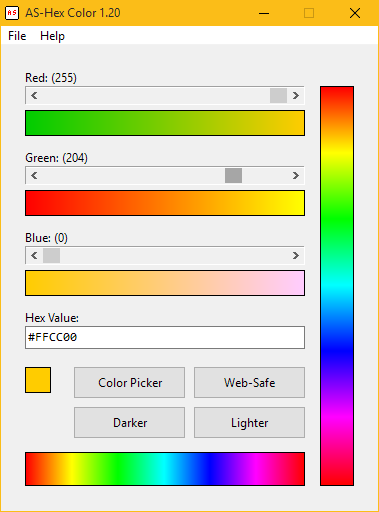This screenshot has height=512, width=379.
Task: Click the Green scrollbar left arrow
Action: 34,176
